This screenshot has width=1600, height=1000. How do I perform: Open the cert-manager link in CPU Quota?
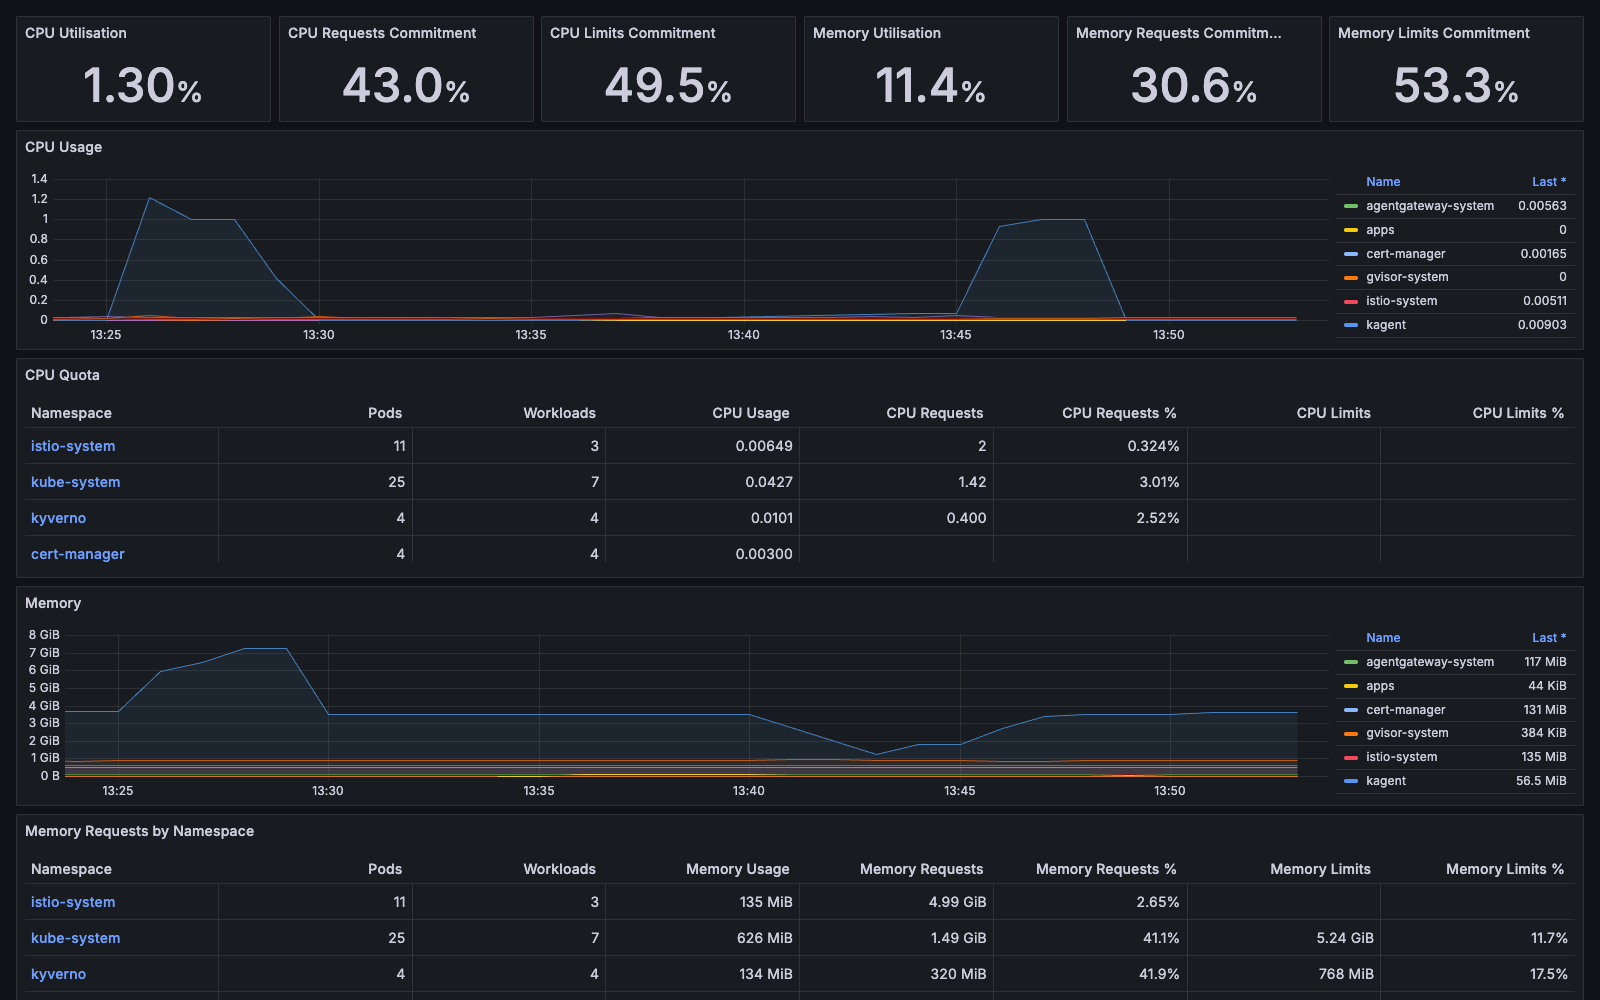point(78,554)
